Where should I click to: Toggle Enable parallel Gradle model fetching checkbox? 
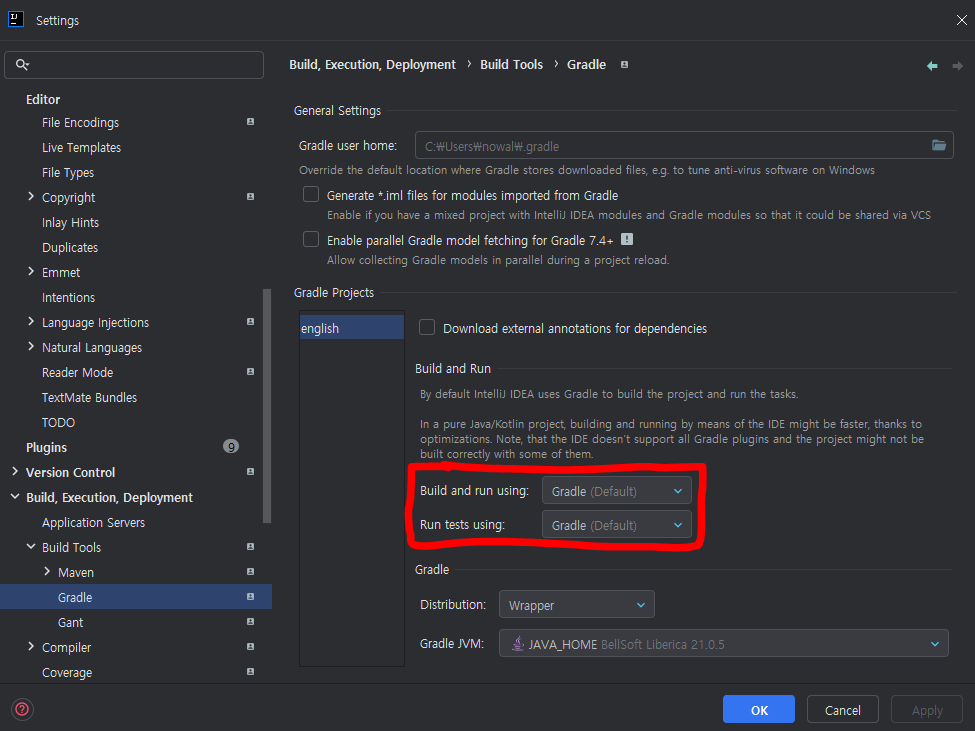[x=311, y=240]
